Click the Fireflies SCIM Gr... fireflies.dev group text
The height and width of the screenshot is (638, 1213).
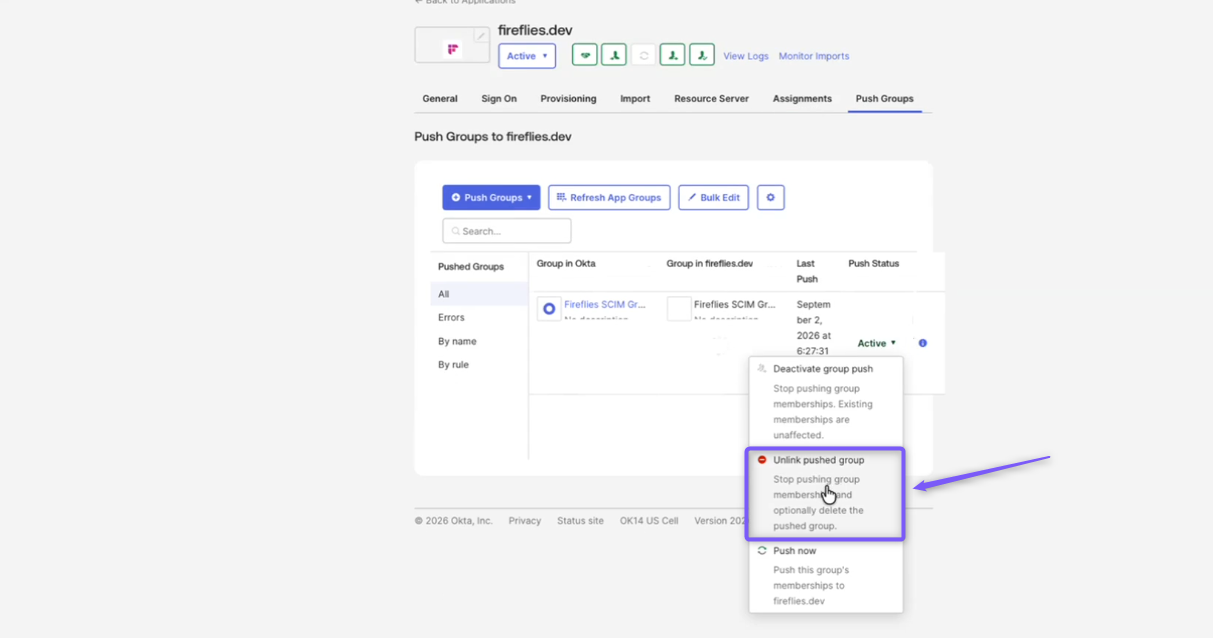pyautogui.click(x=735, y=305)
